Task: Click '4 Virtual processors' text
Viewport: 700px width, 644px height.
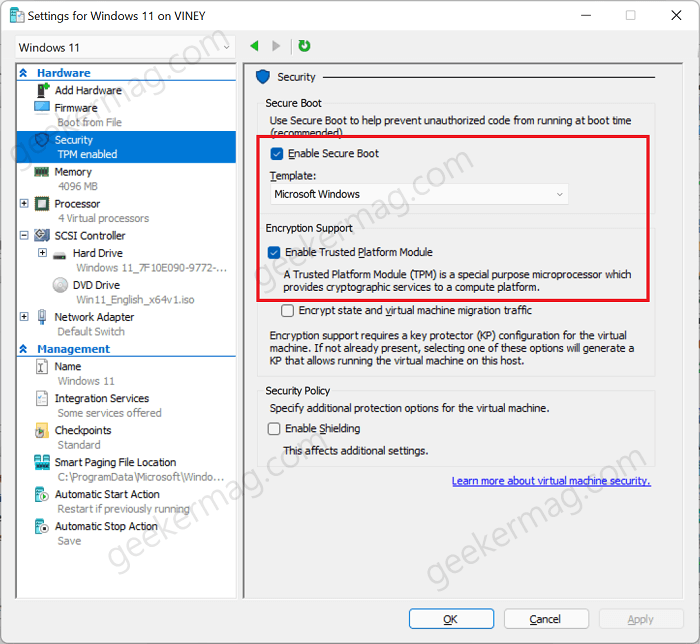Action: point(104,218)
